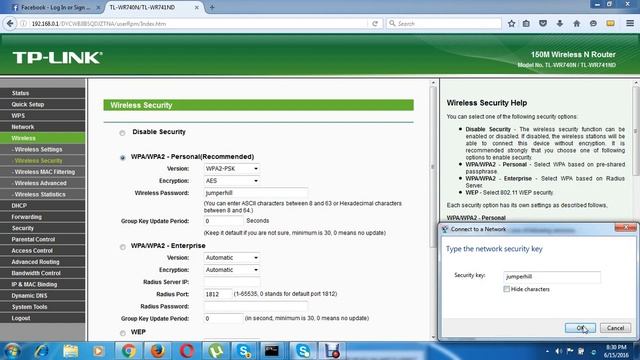This screenshot has width=640, height=360.
Task: Click the browser back arrow button
Action: 10,24
